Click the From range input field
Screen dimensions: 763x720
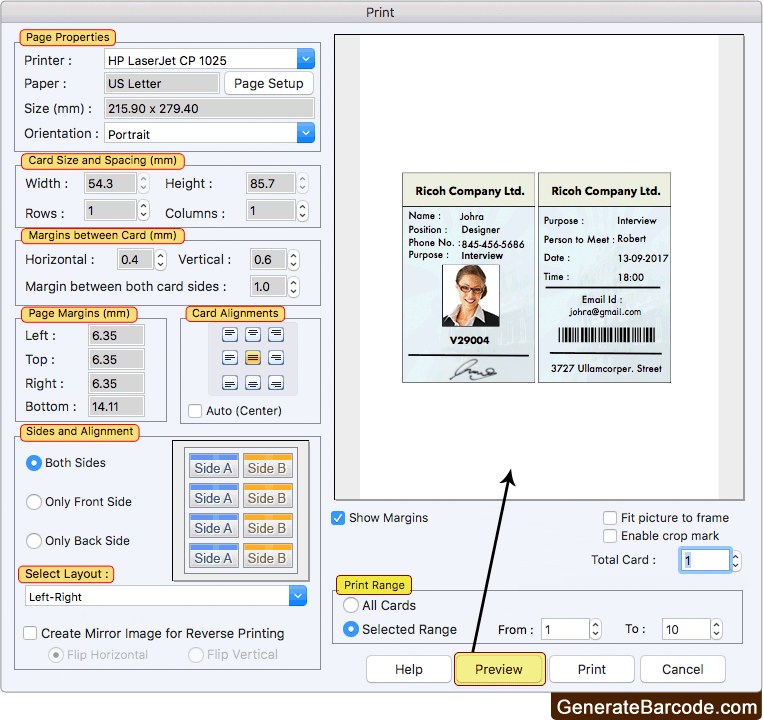point(565,629)
